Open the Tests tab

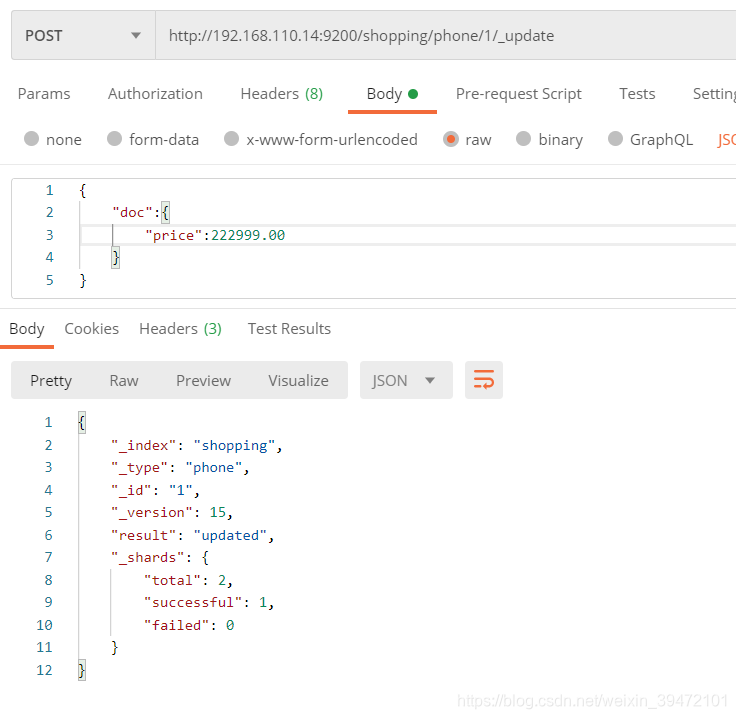pos(637,94)
